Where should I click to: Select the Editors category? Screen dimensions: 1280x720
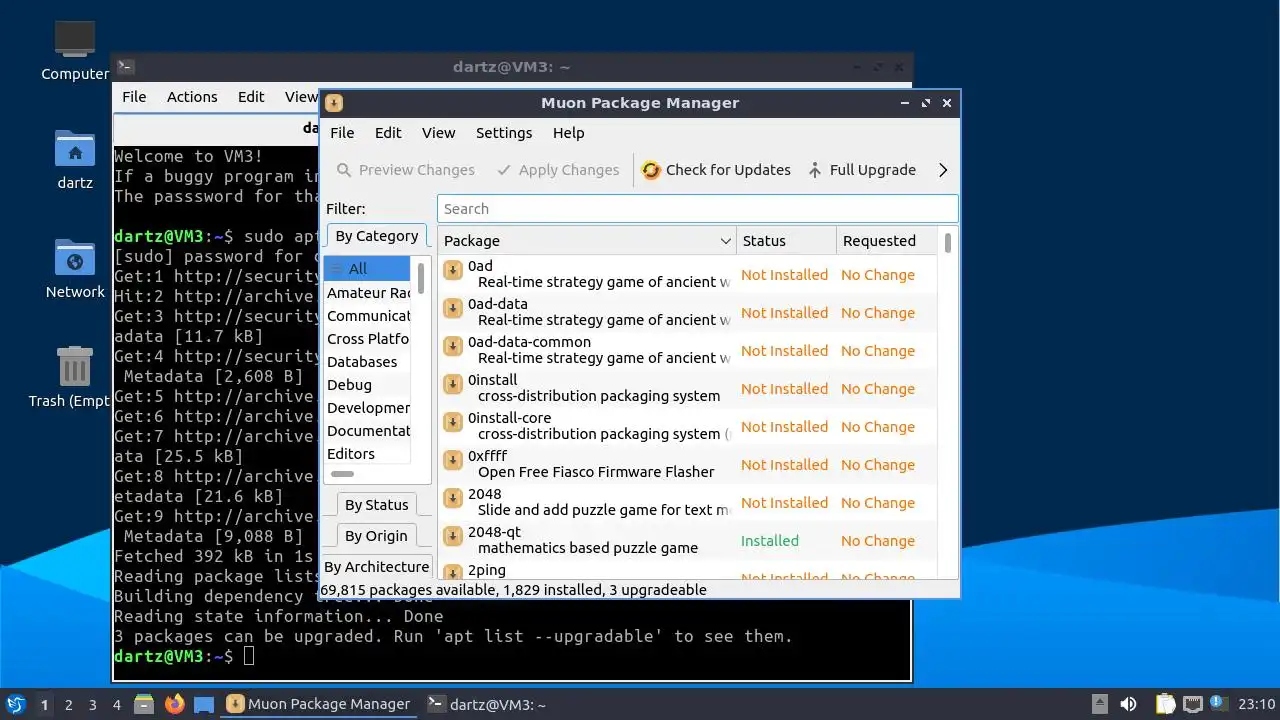pyautogui.click(x=366, y=454)
